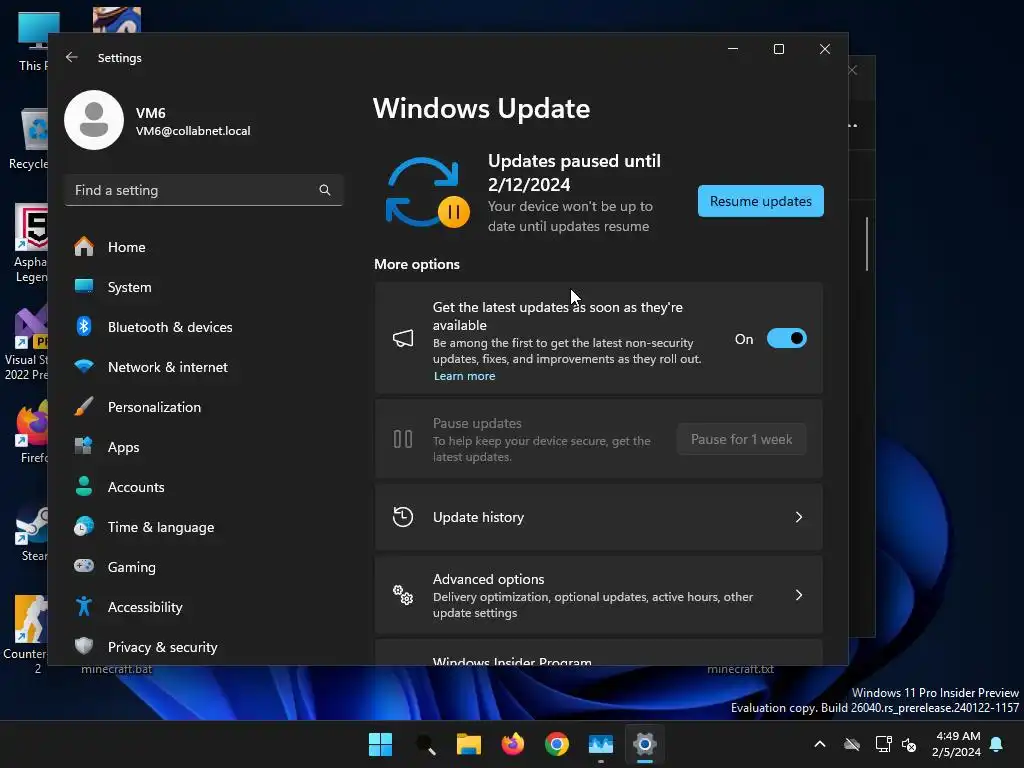Select minecraft.txt file on the desktop
The image size is (1024, 768).
click(x=741, y=669)
